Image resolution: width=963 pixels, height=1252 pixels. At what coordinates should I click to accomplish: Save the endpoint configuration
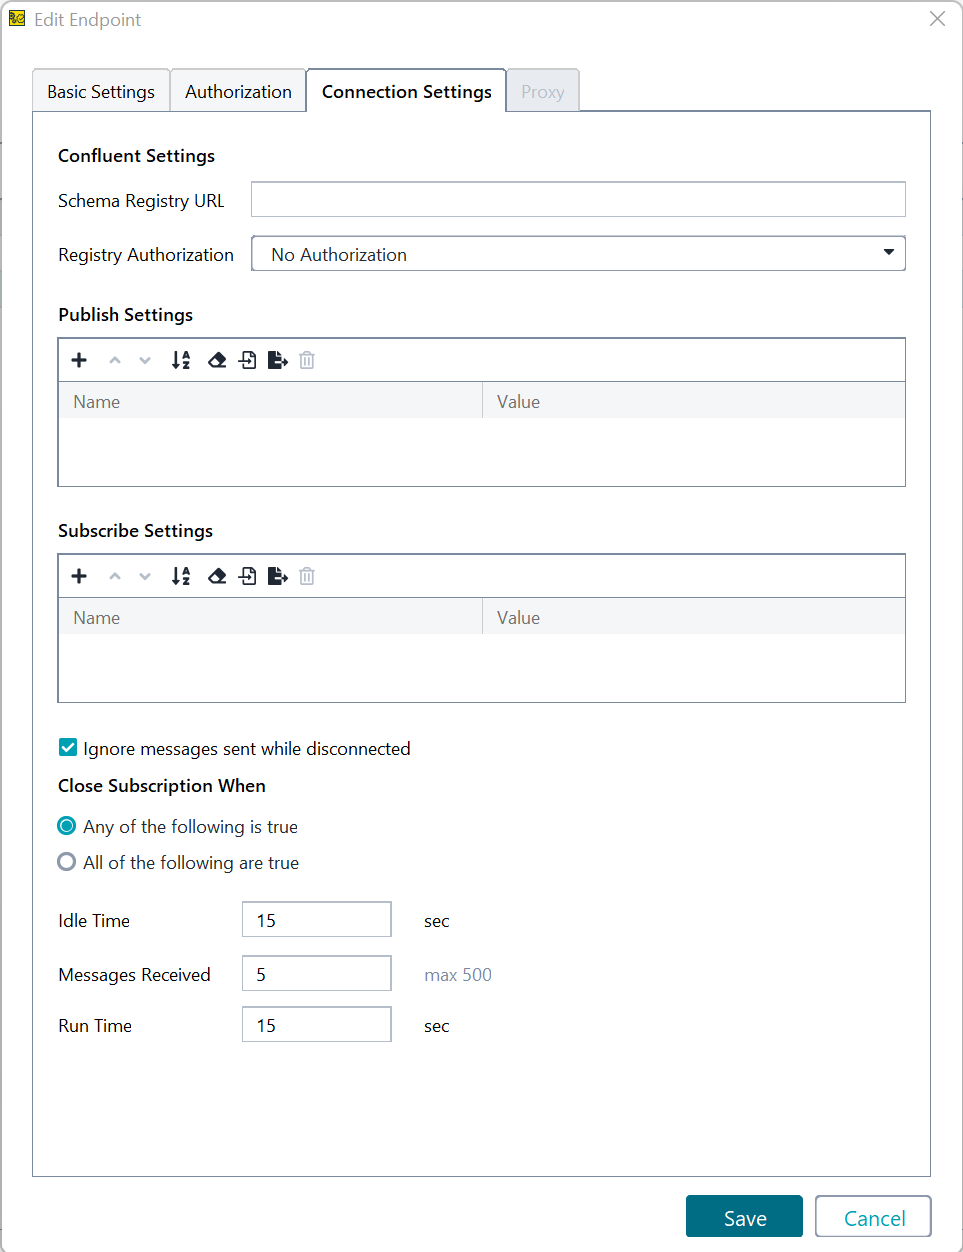coord(744,1217)
